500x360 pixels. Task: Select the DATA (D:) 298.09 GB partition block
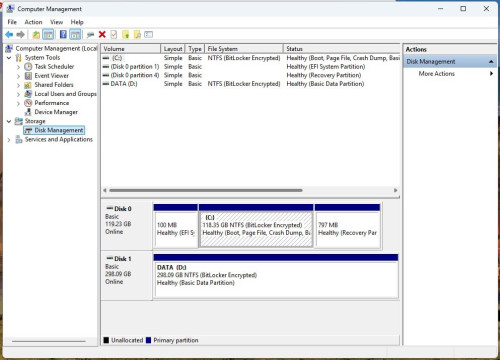(276, 276)
